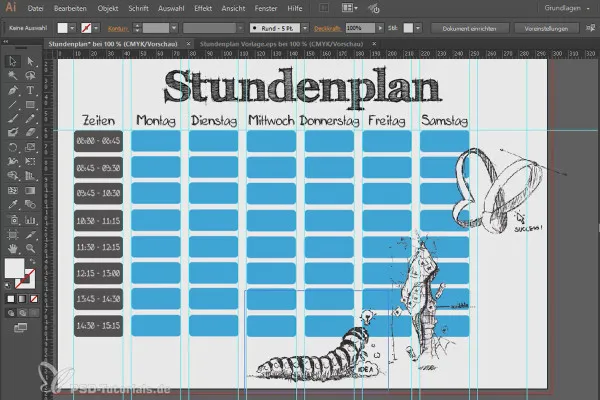The height and width of the screenshot is (400, 600).
Task: Select the Paintbrush tool
Action: [13, 119]
